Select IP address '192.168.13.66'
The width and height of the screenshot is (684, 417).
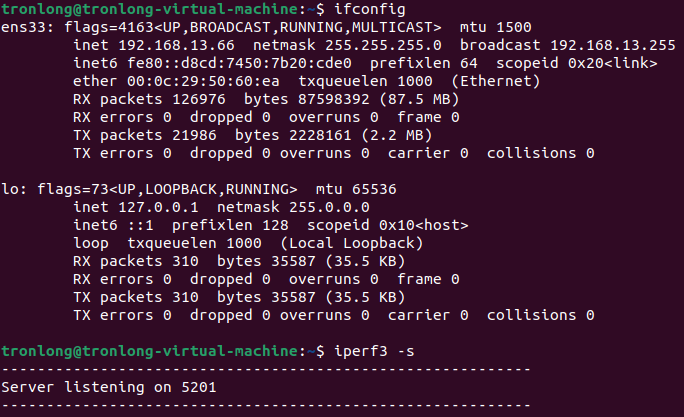tap(176, 45)
